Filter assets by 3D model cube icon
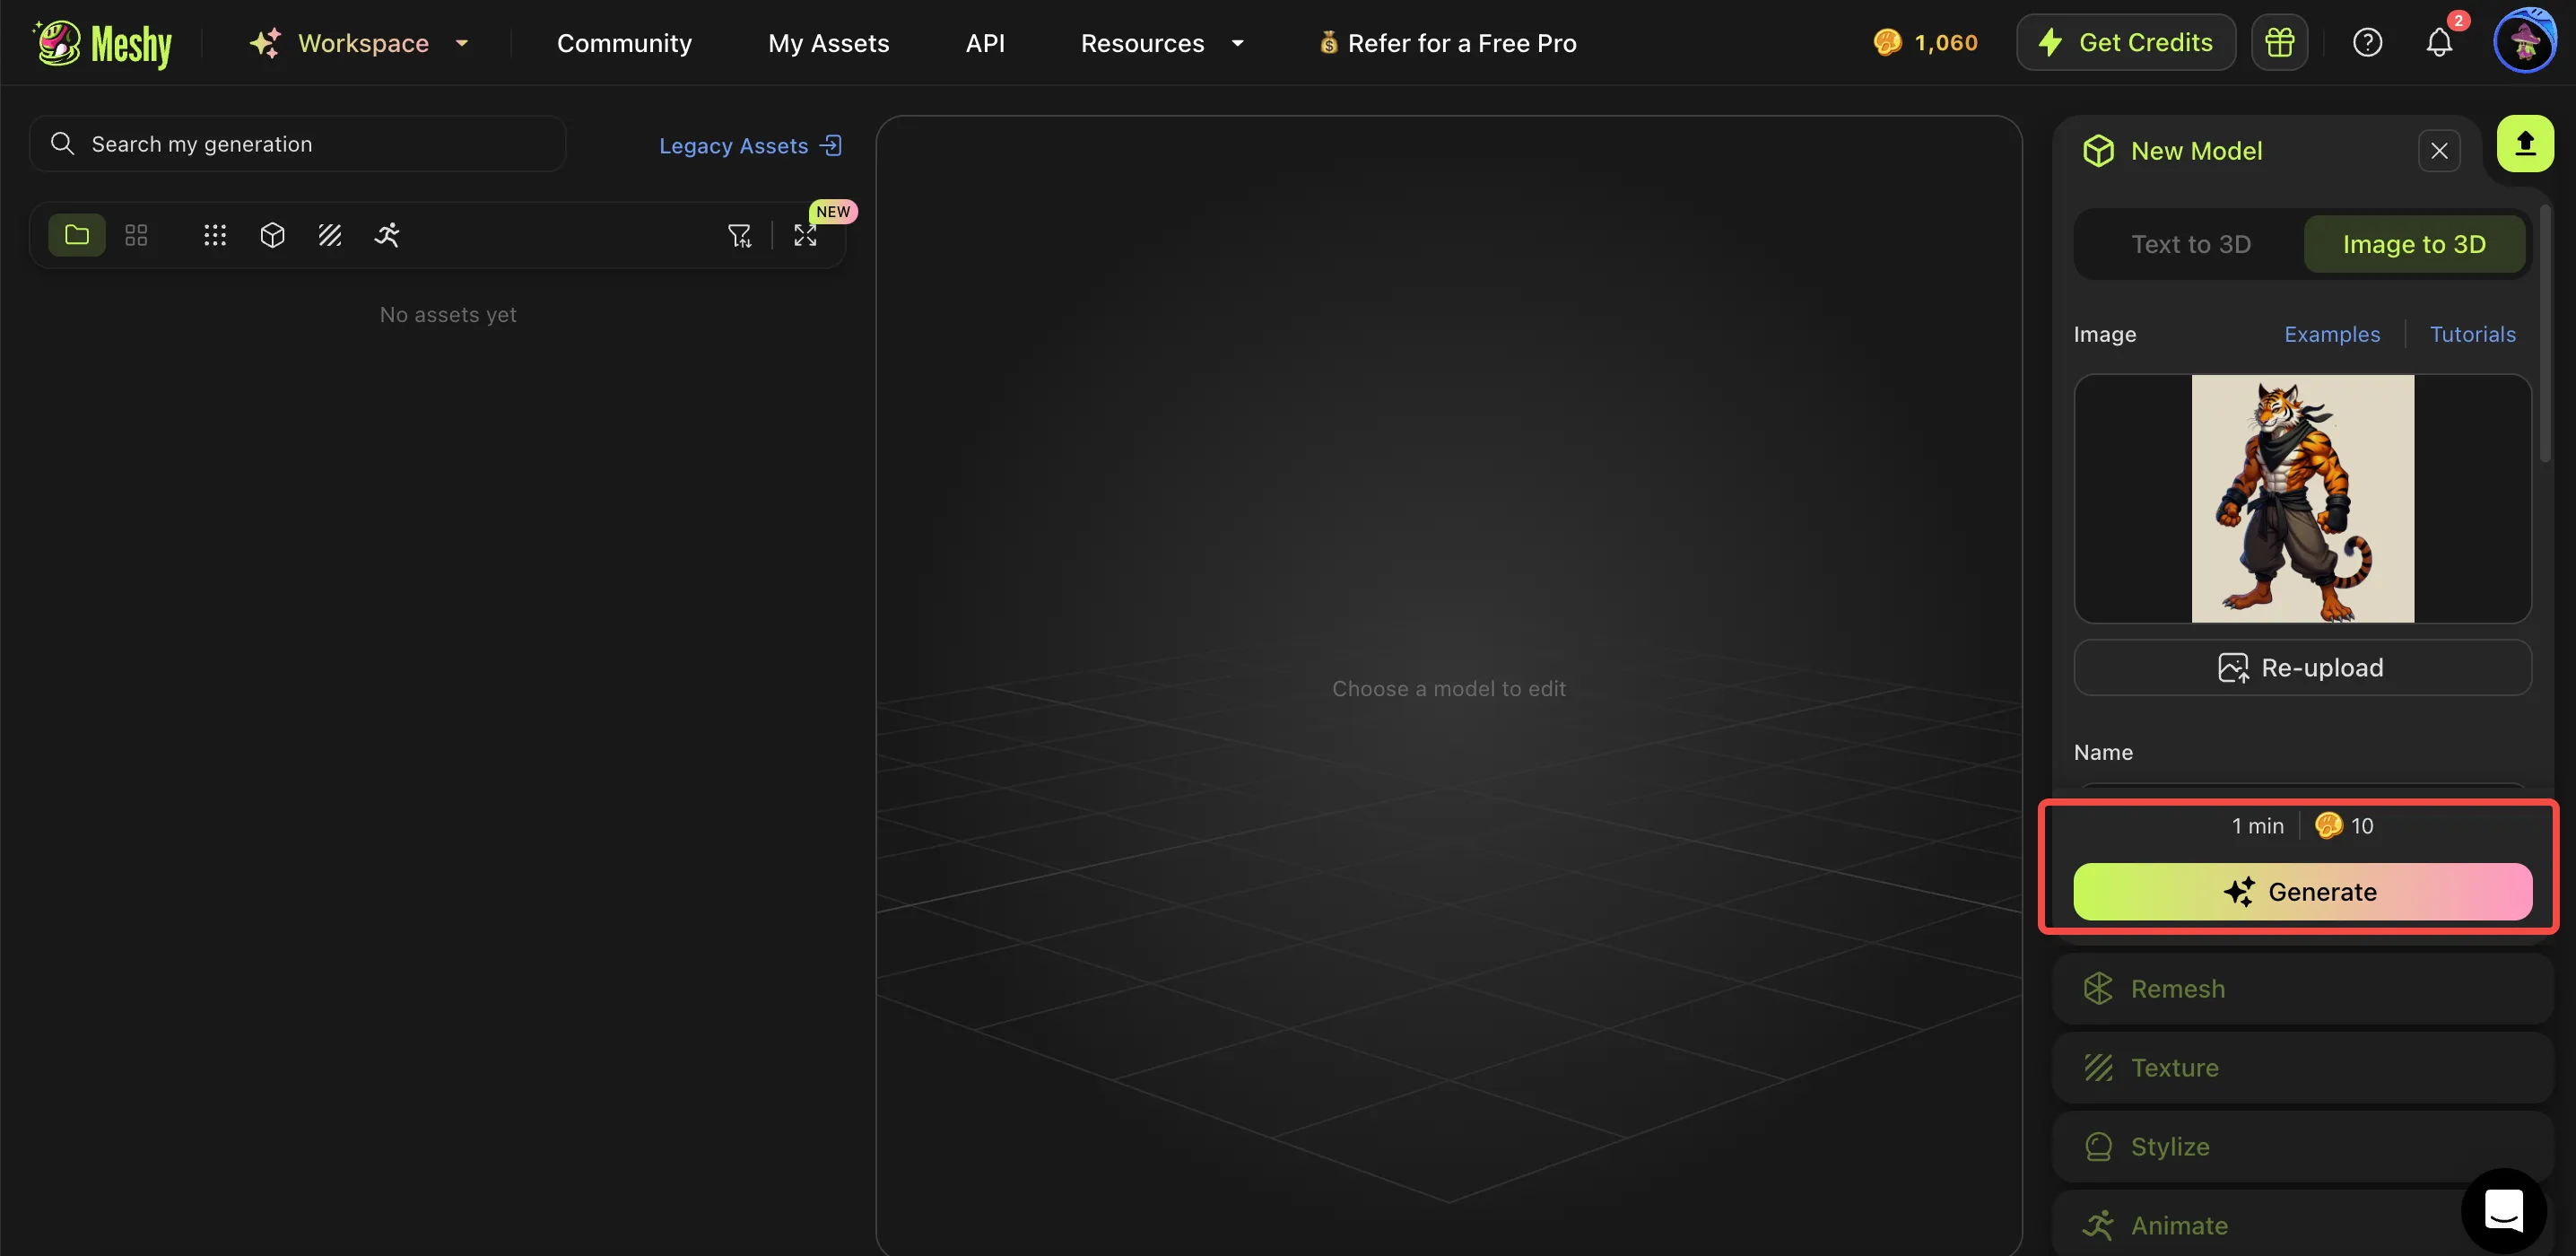This screenshot has width=2576, height=1256. point(272,235)
